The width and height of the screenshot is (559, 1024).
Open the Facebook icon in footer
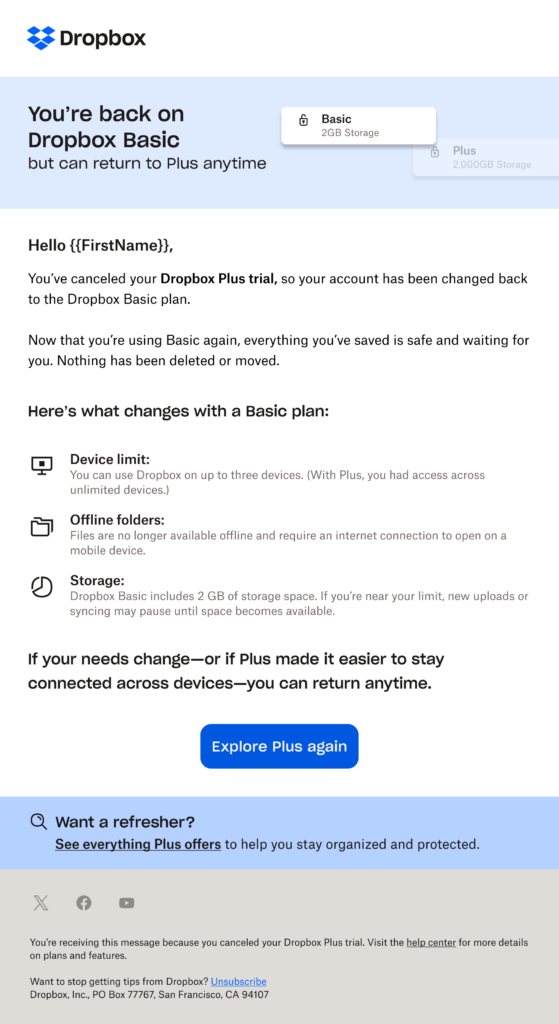click(84, 903)
